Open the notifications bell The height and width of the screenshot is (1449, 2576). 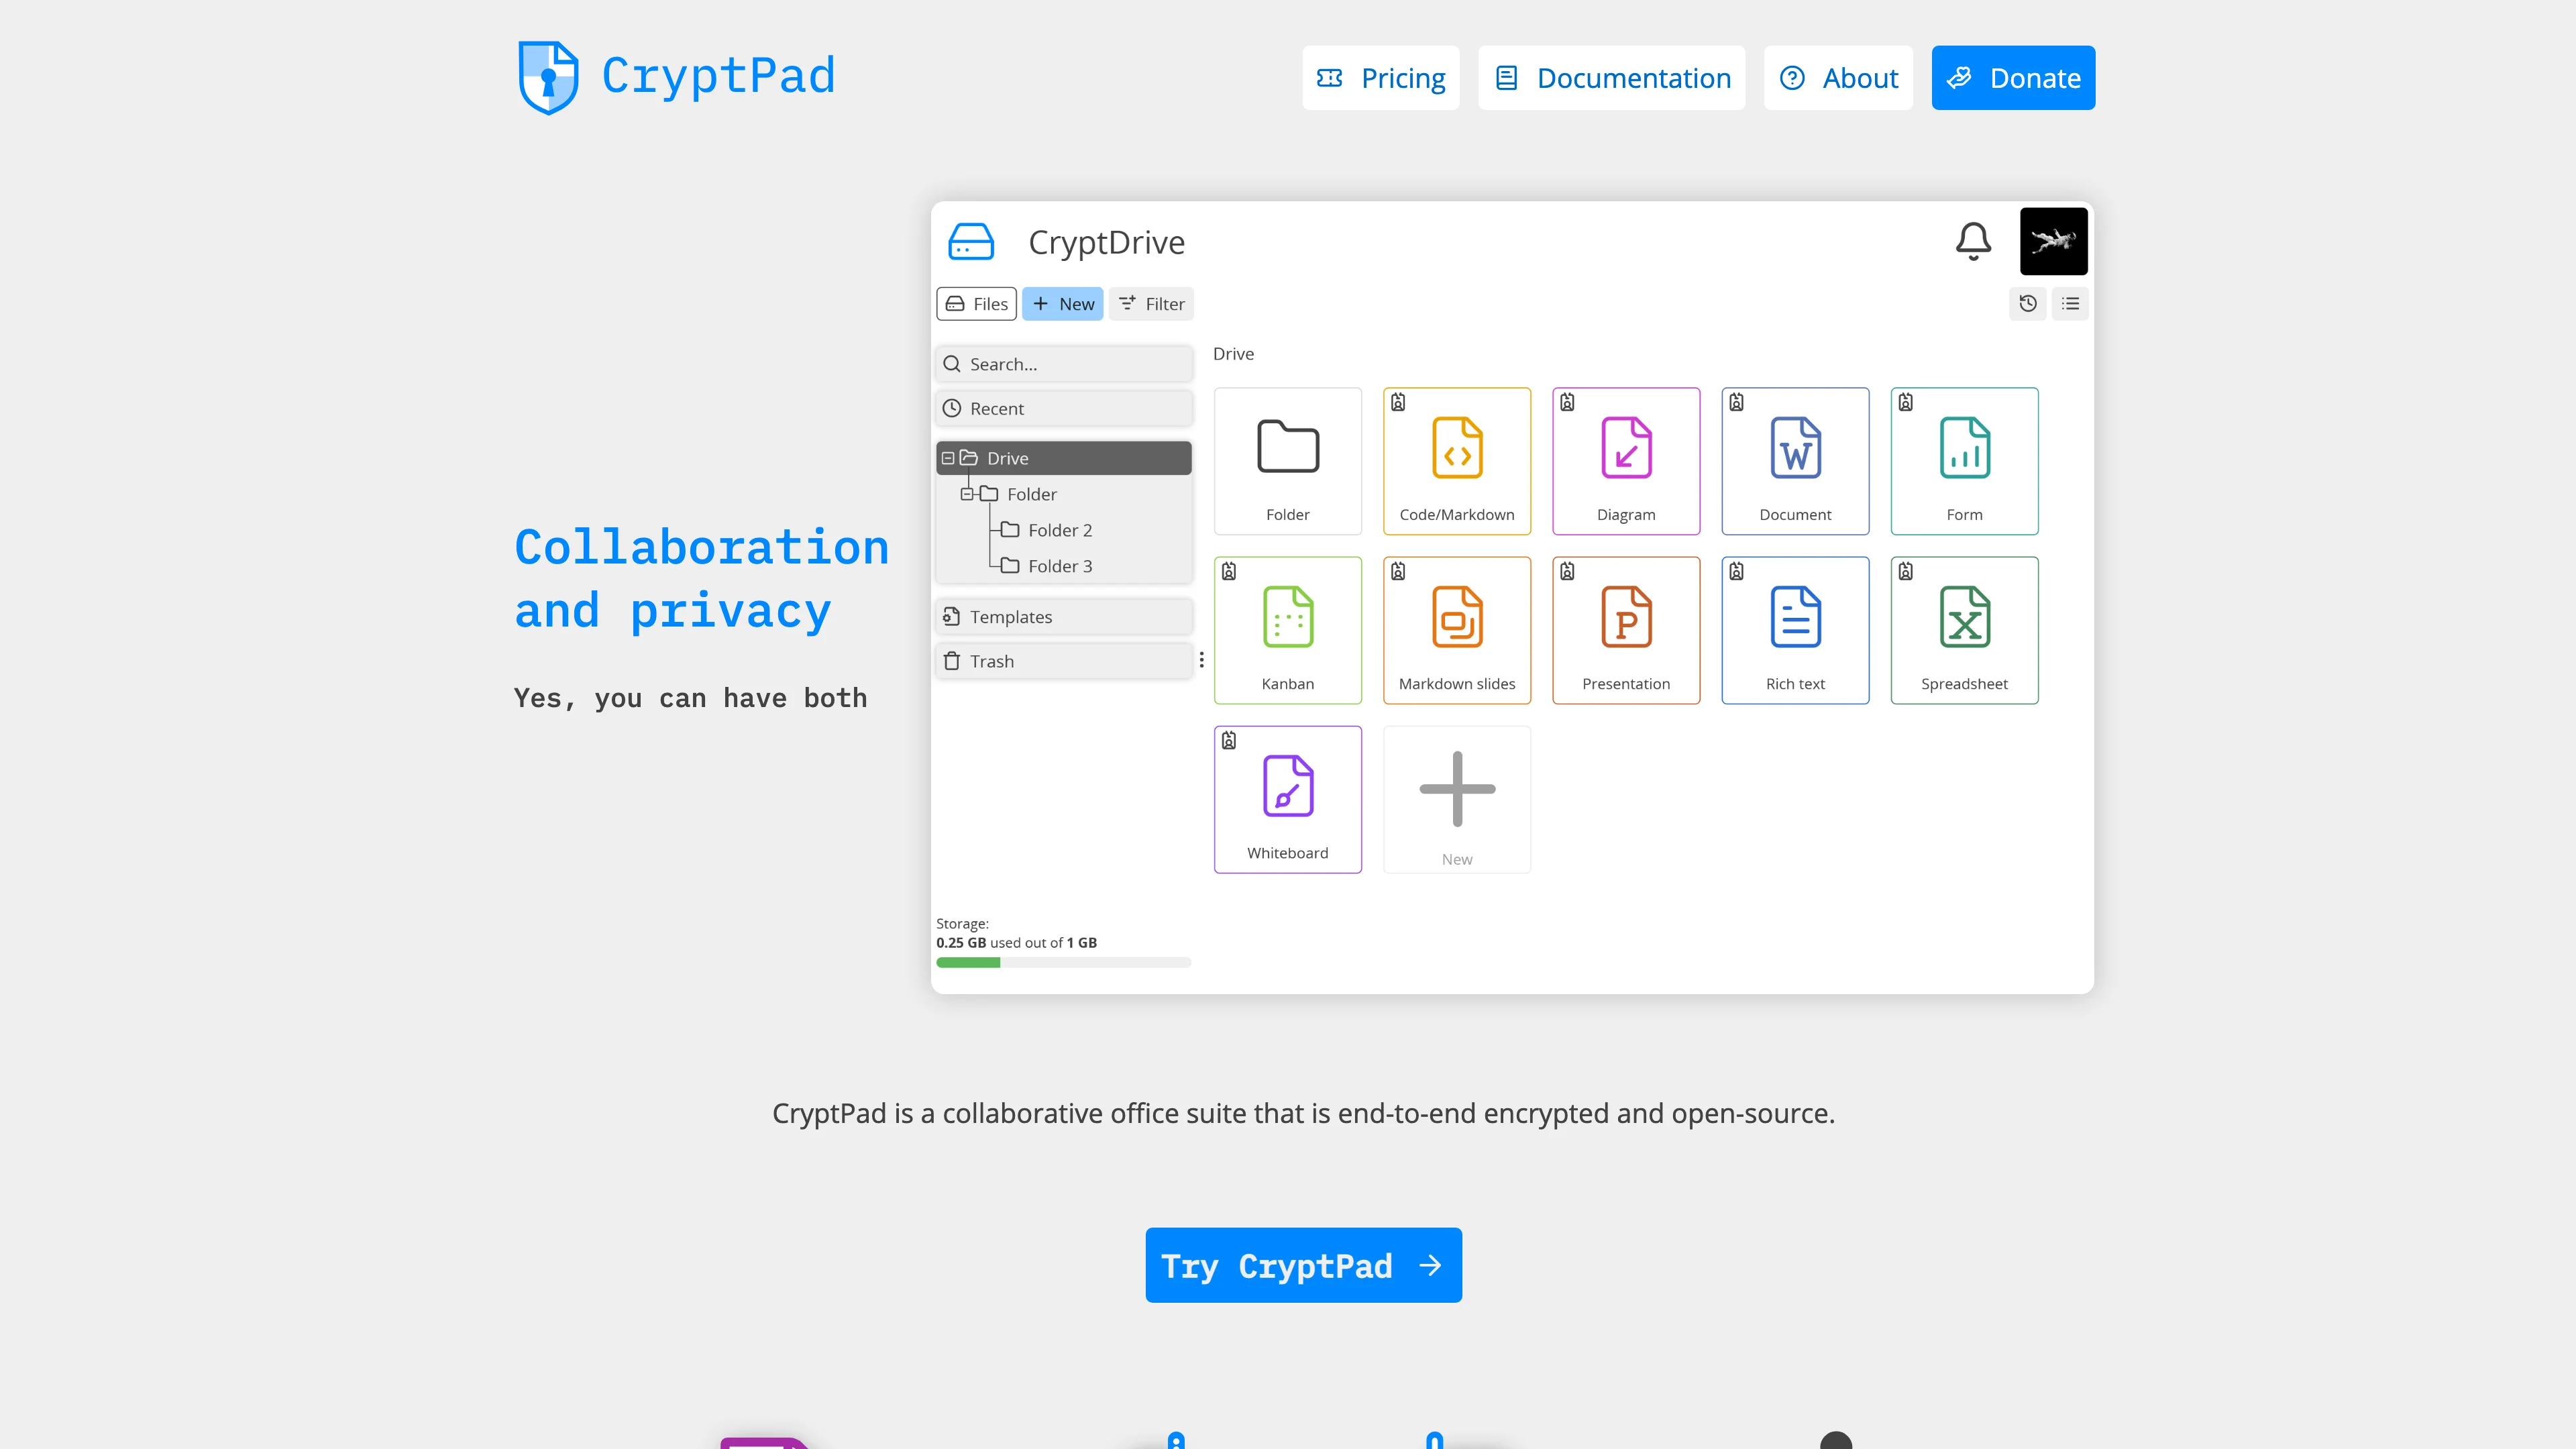(1973, 241)
